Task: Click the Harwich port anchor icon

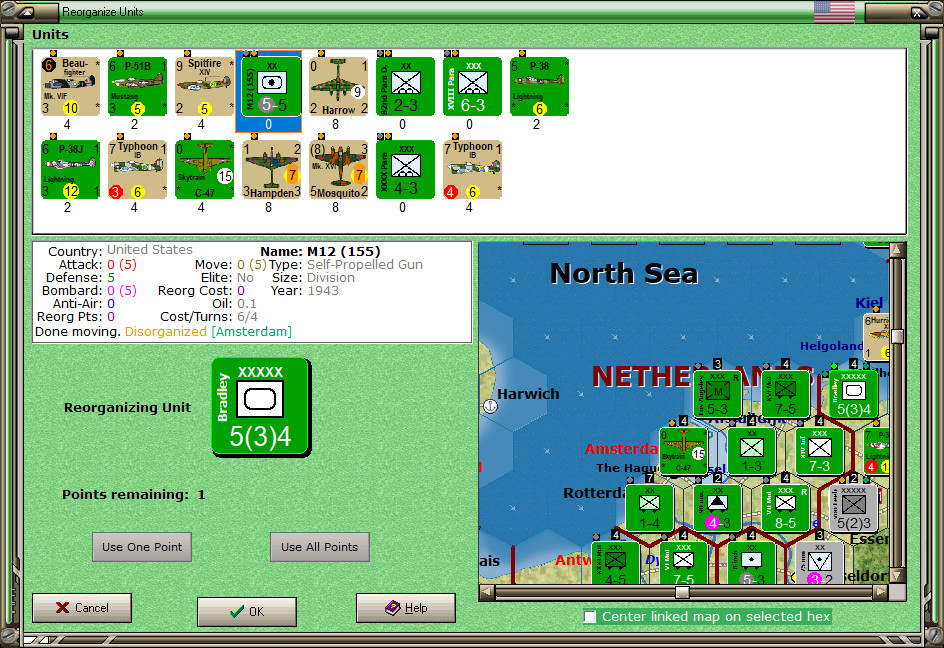Action: (x=491, y=407)
